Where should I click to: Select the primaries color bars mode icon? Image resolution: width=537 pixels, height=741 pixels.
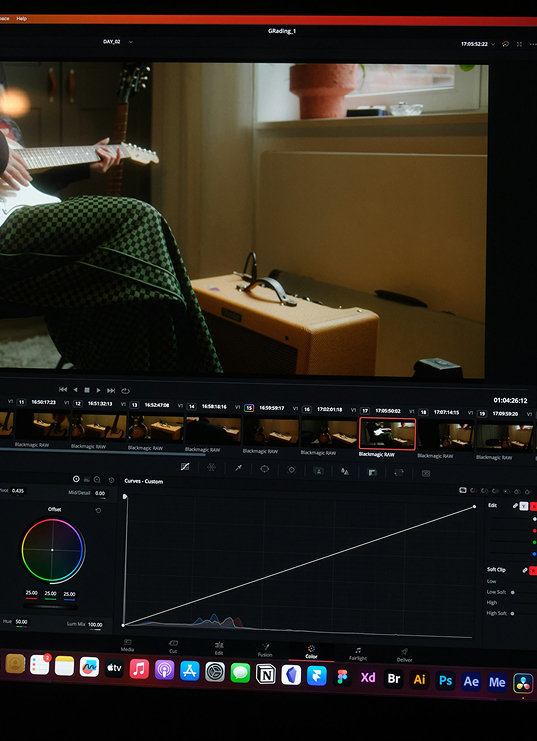87,480
